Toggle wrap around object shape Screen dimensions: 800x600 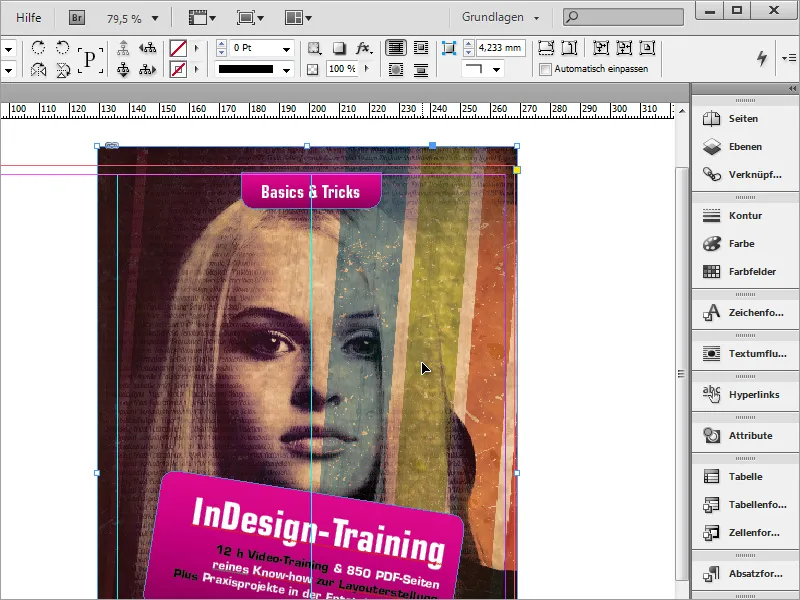396,69
